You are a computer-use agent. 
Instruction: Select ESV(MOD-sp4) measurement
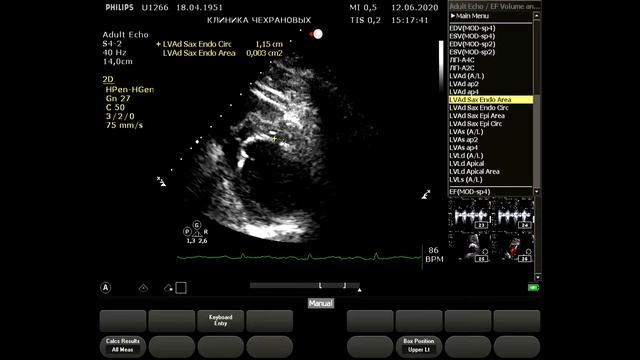(472, 36)
